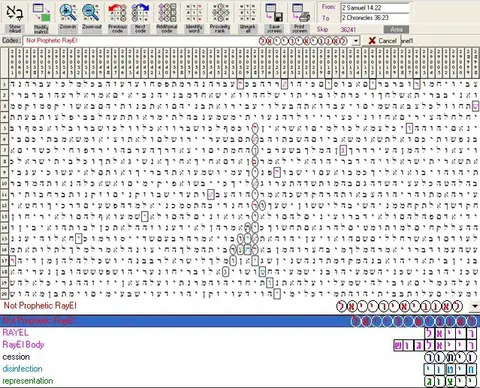Activate the Identify word tool
The width and height of the screenshot is (480, 388).
(x=194, y=12)
